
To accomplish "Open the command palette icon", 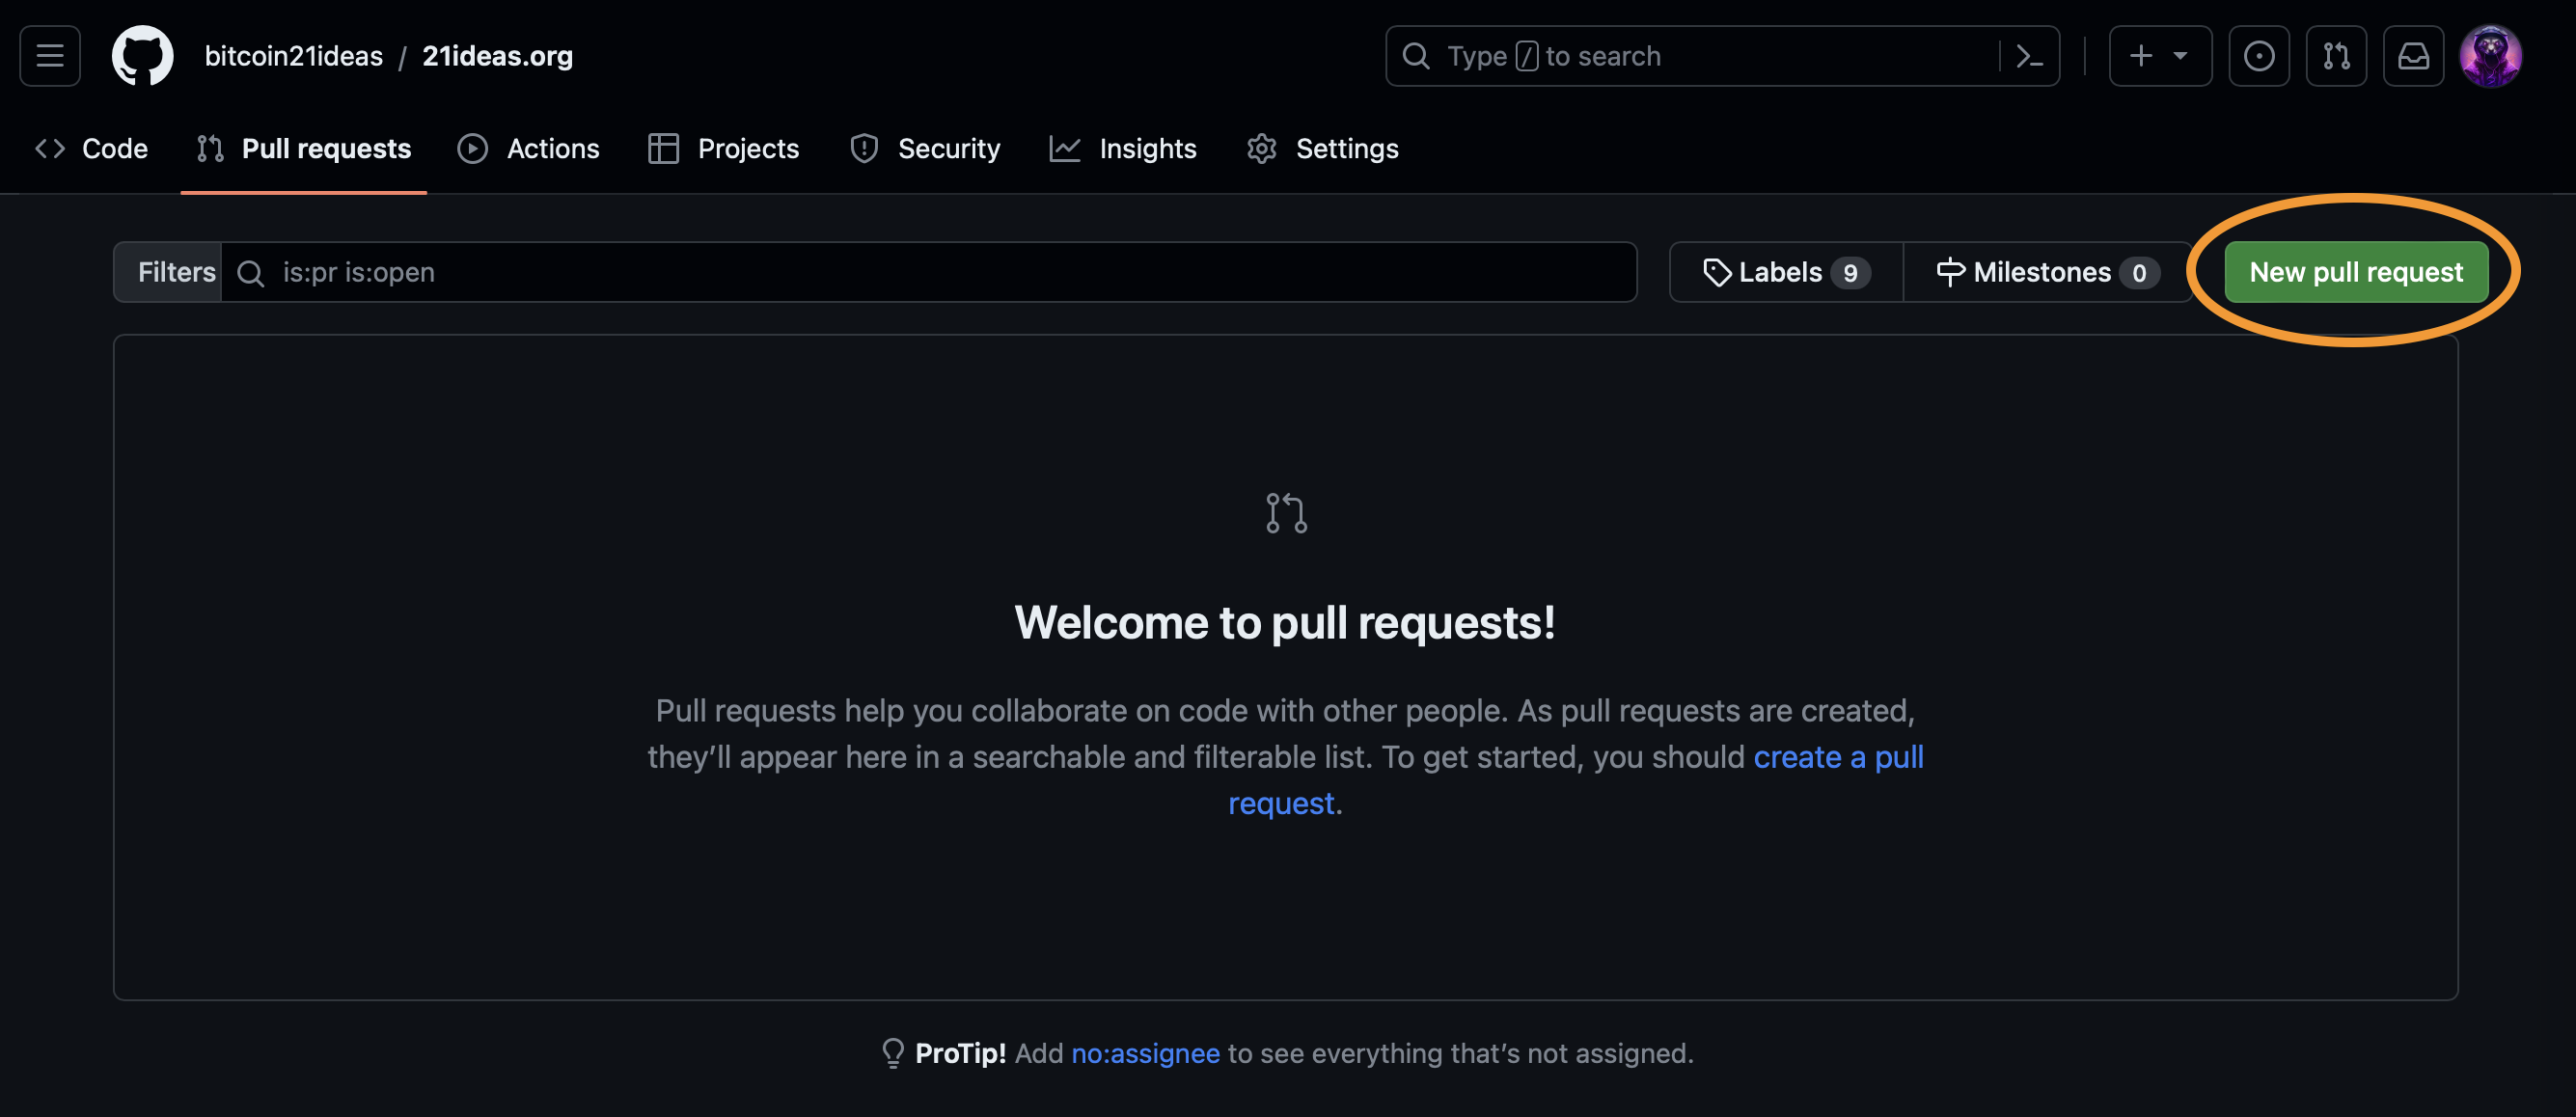I will 2029,56.
